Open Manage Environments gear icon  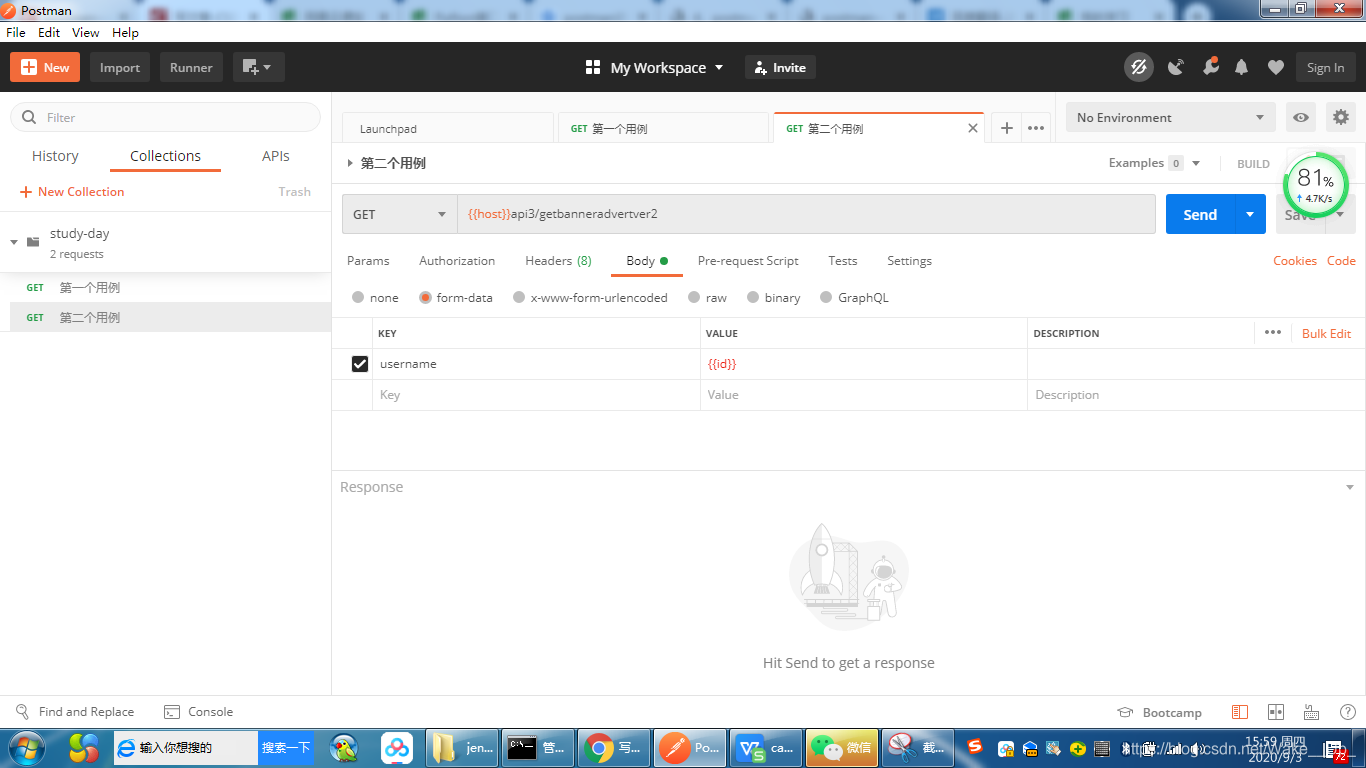click(x=1341, y=117)
